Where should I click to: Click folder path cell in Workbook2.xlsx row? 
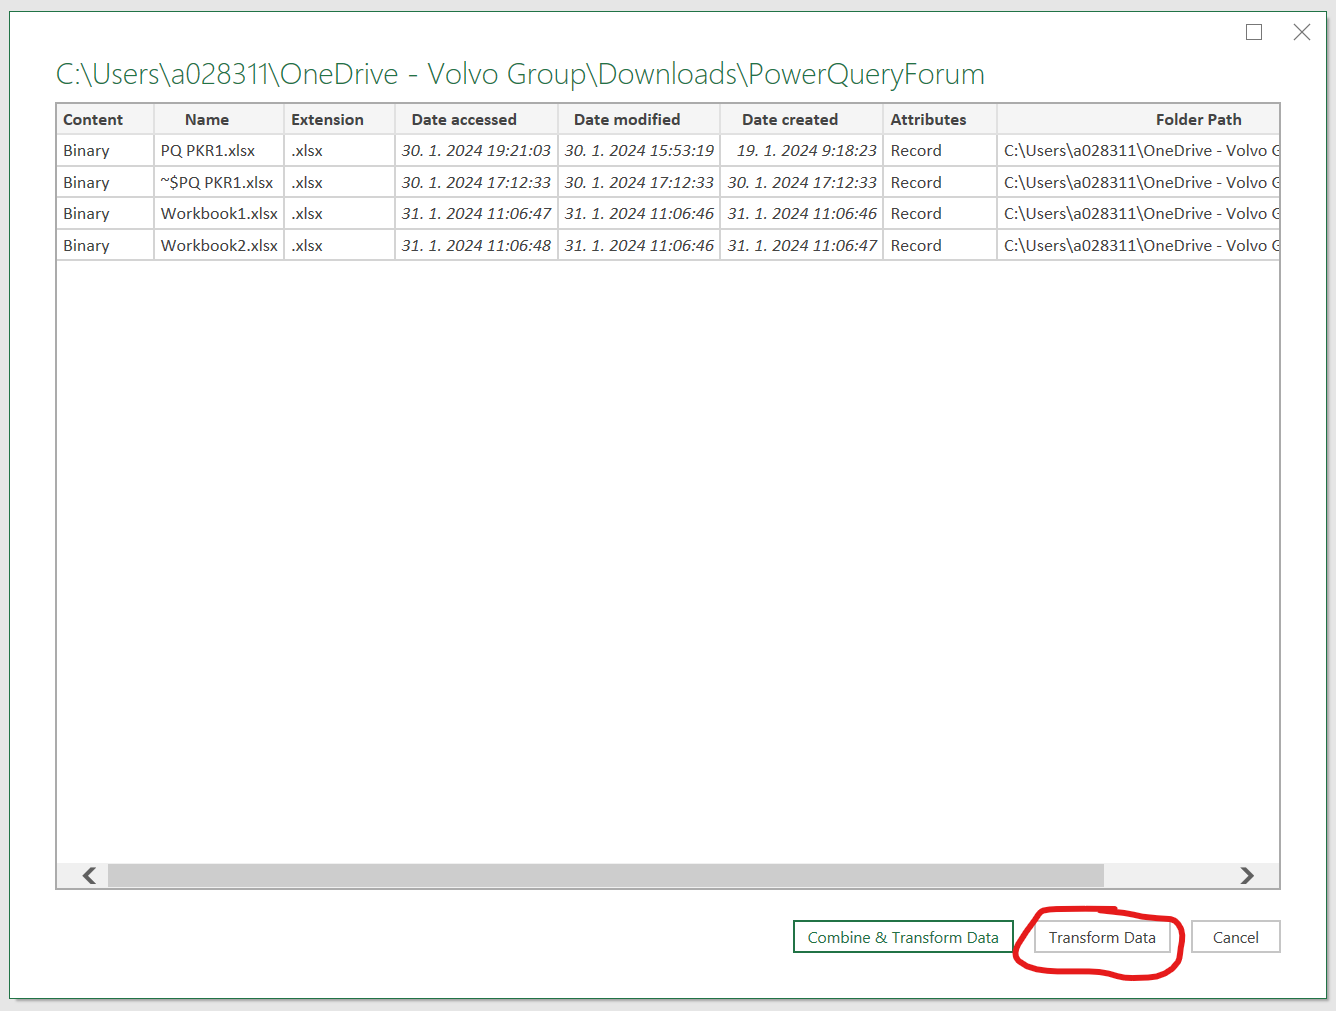click(x=1139, y=246)
